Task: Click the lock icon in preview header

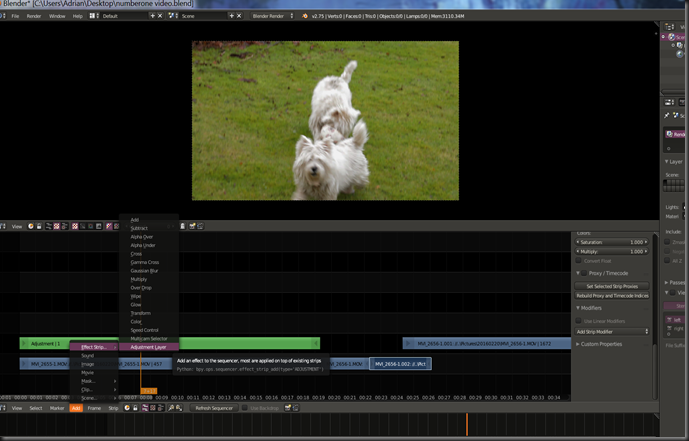Action: pos(39,226)
